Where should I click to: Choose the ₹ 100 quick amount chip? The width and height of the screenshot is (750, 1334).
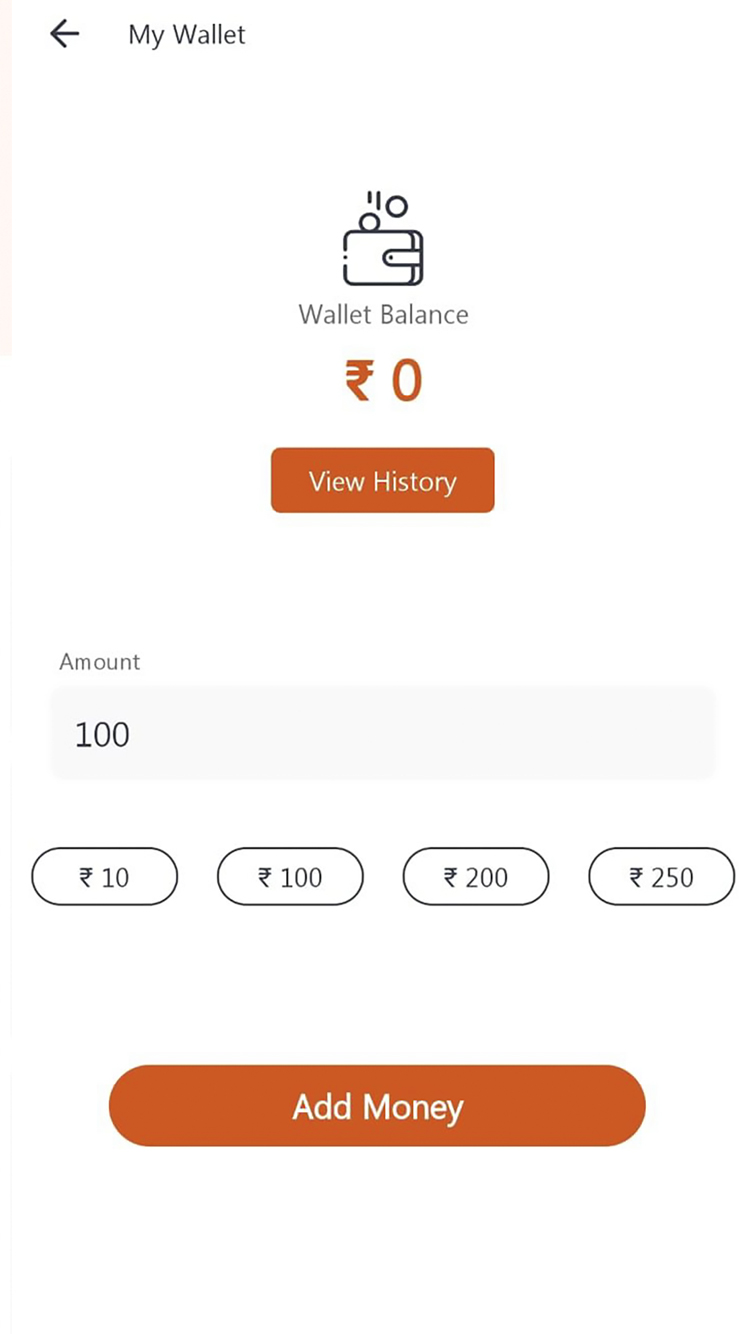tap(290, 877)
